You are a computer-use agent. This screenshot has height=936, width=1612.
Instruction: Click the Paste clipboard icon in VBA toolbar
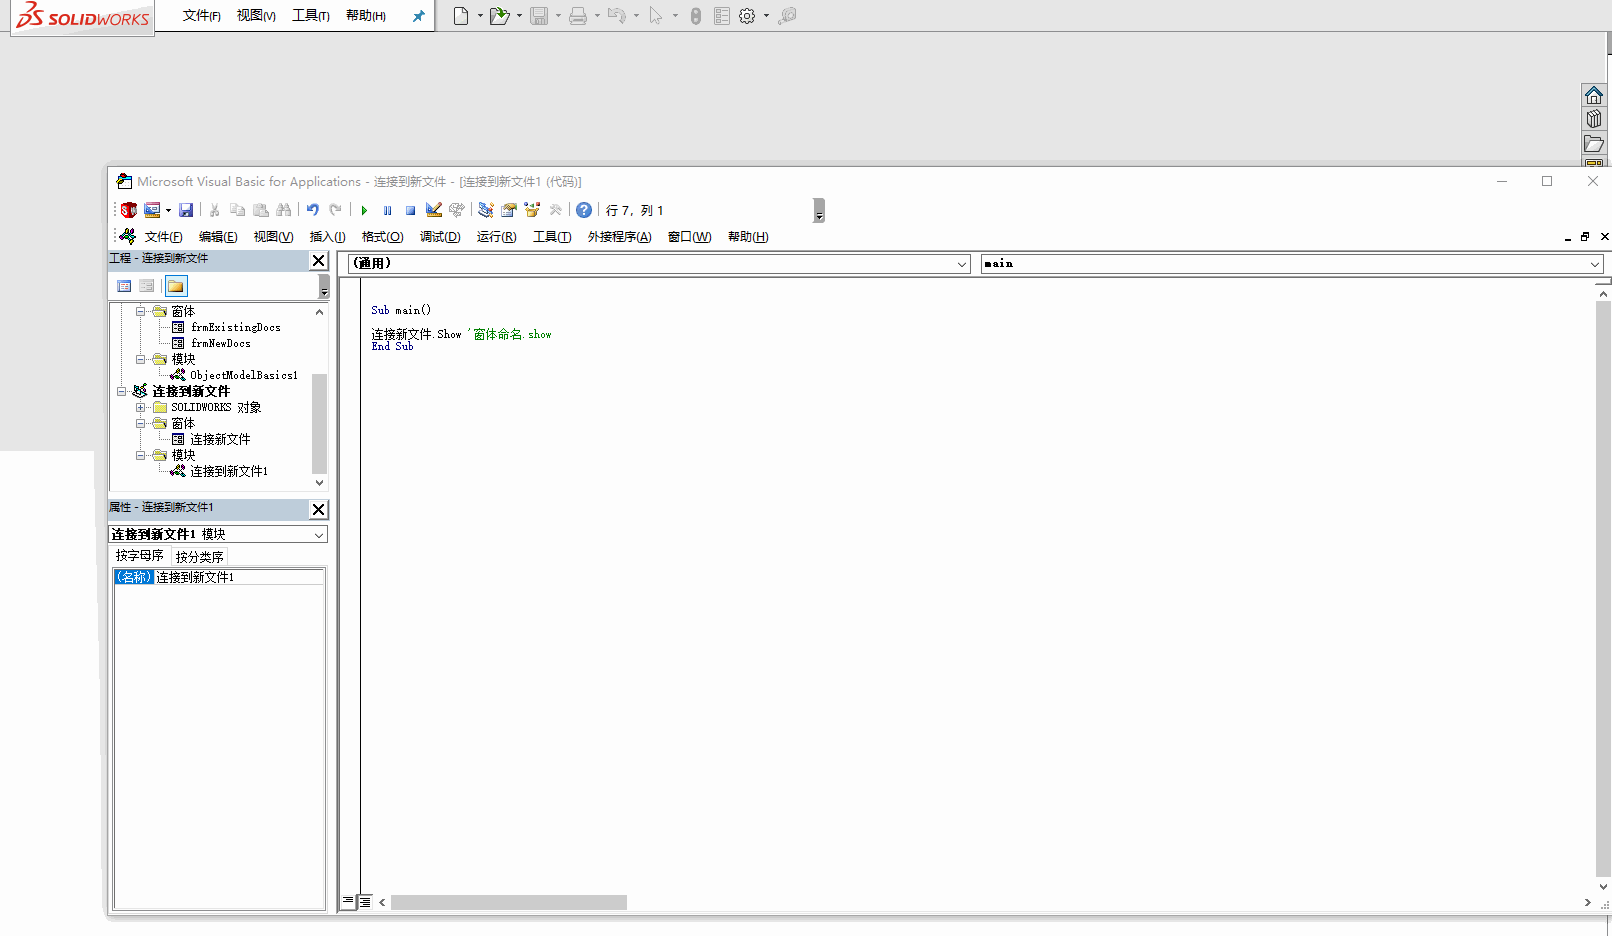tap(261, 210)
